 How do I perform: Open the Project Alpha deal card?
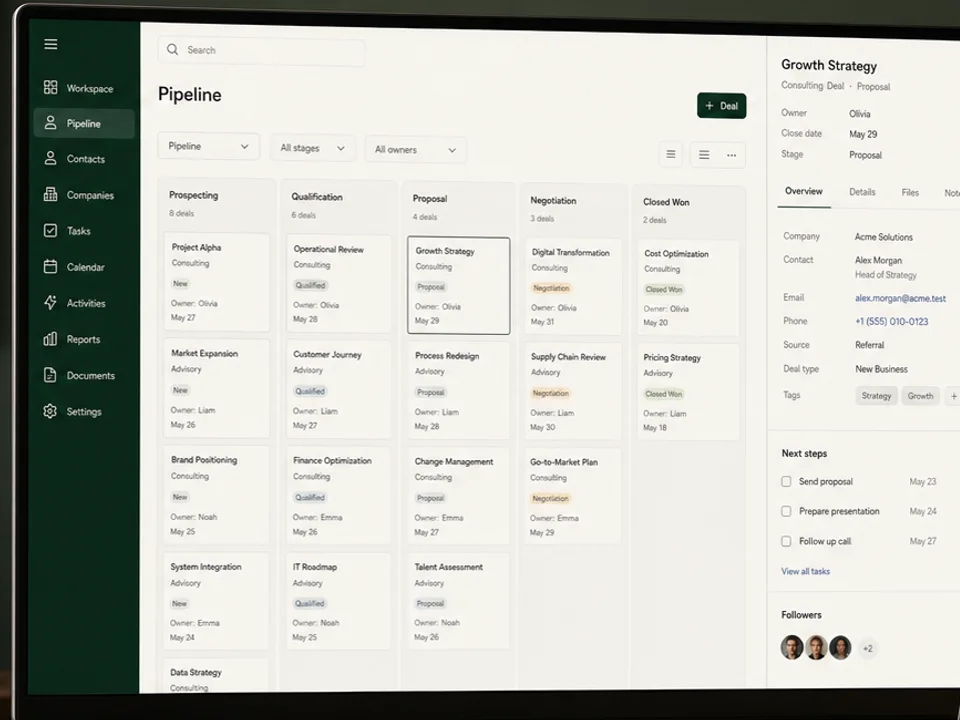pos(216,282)
